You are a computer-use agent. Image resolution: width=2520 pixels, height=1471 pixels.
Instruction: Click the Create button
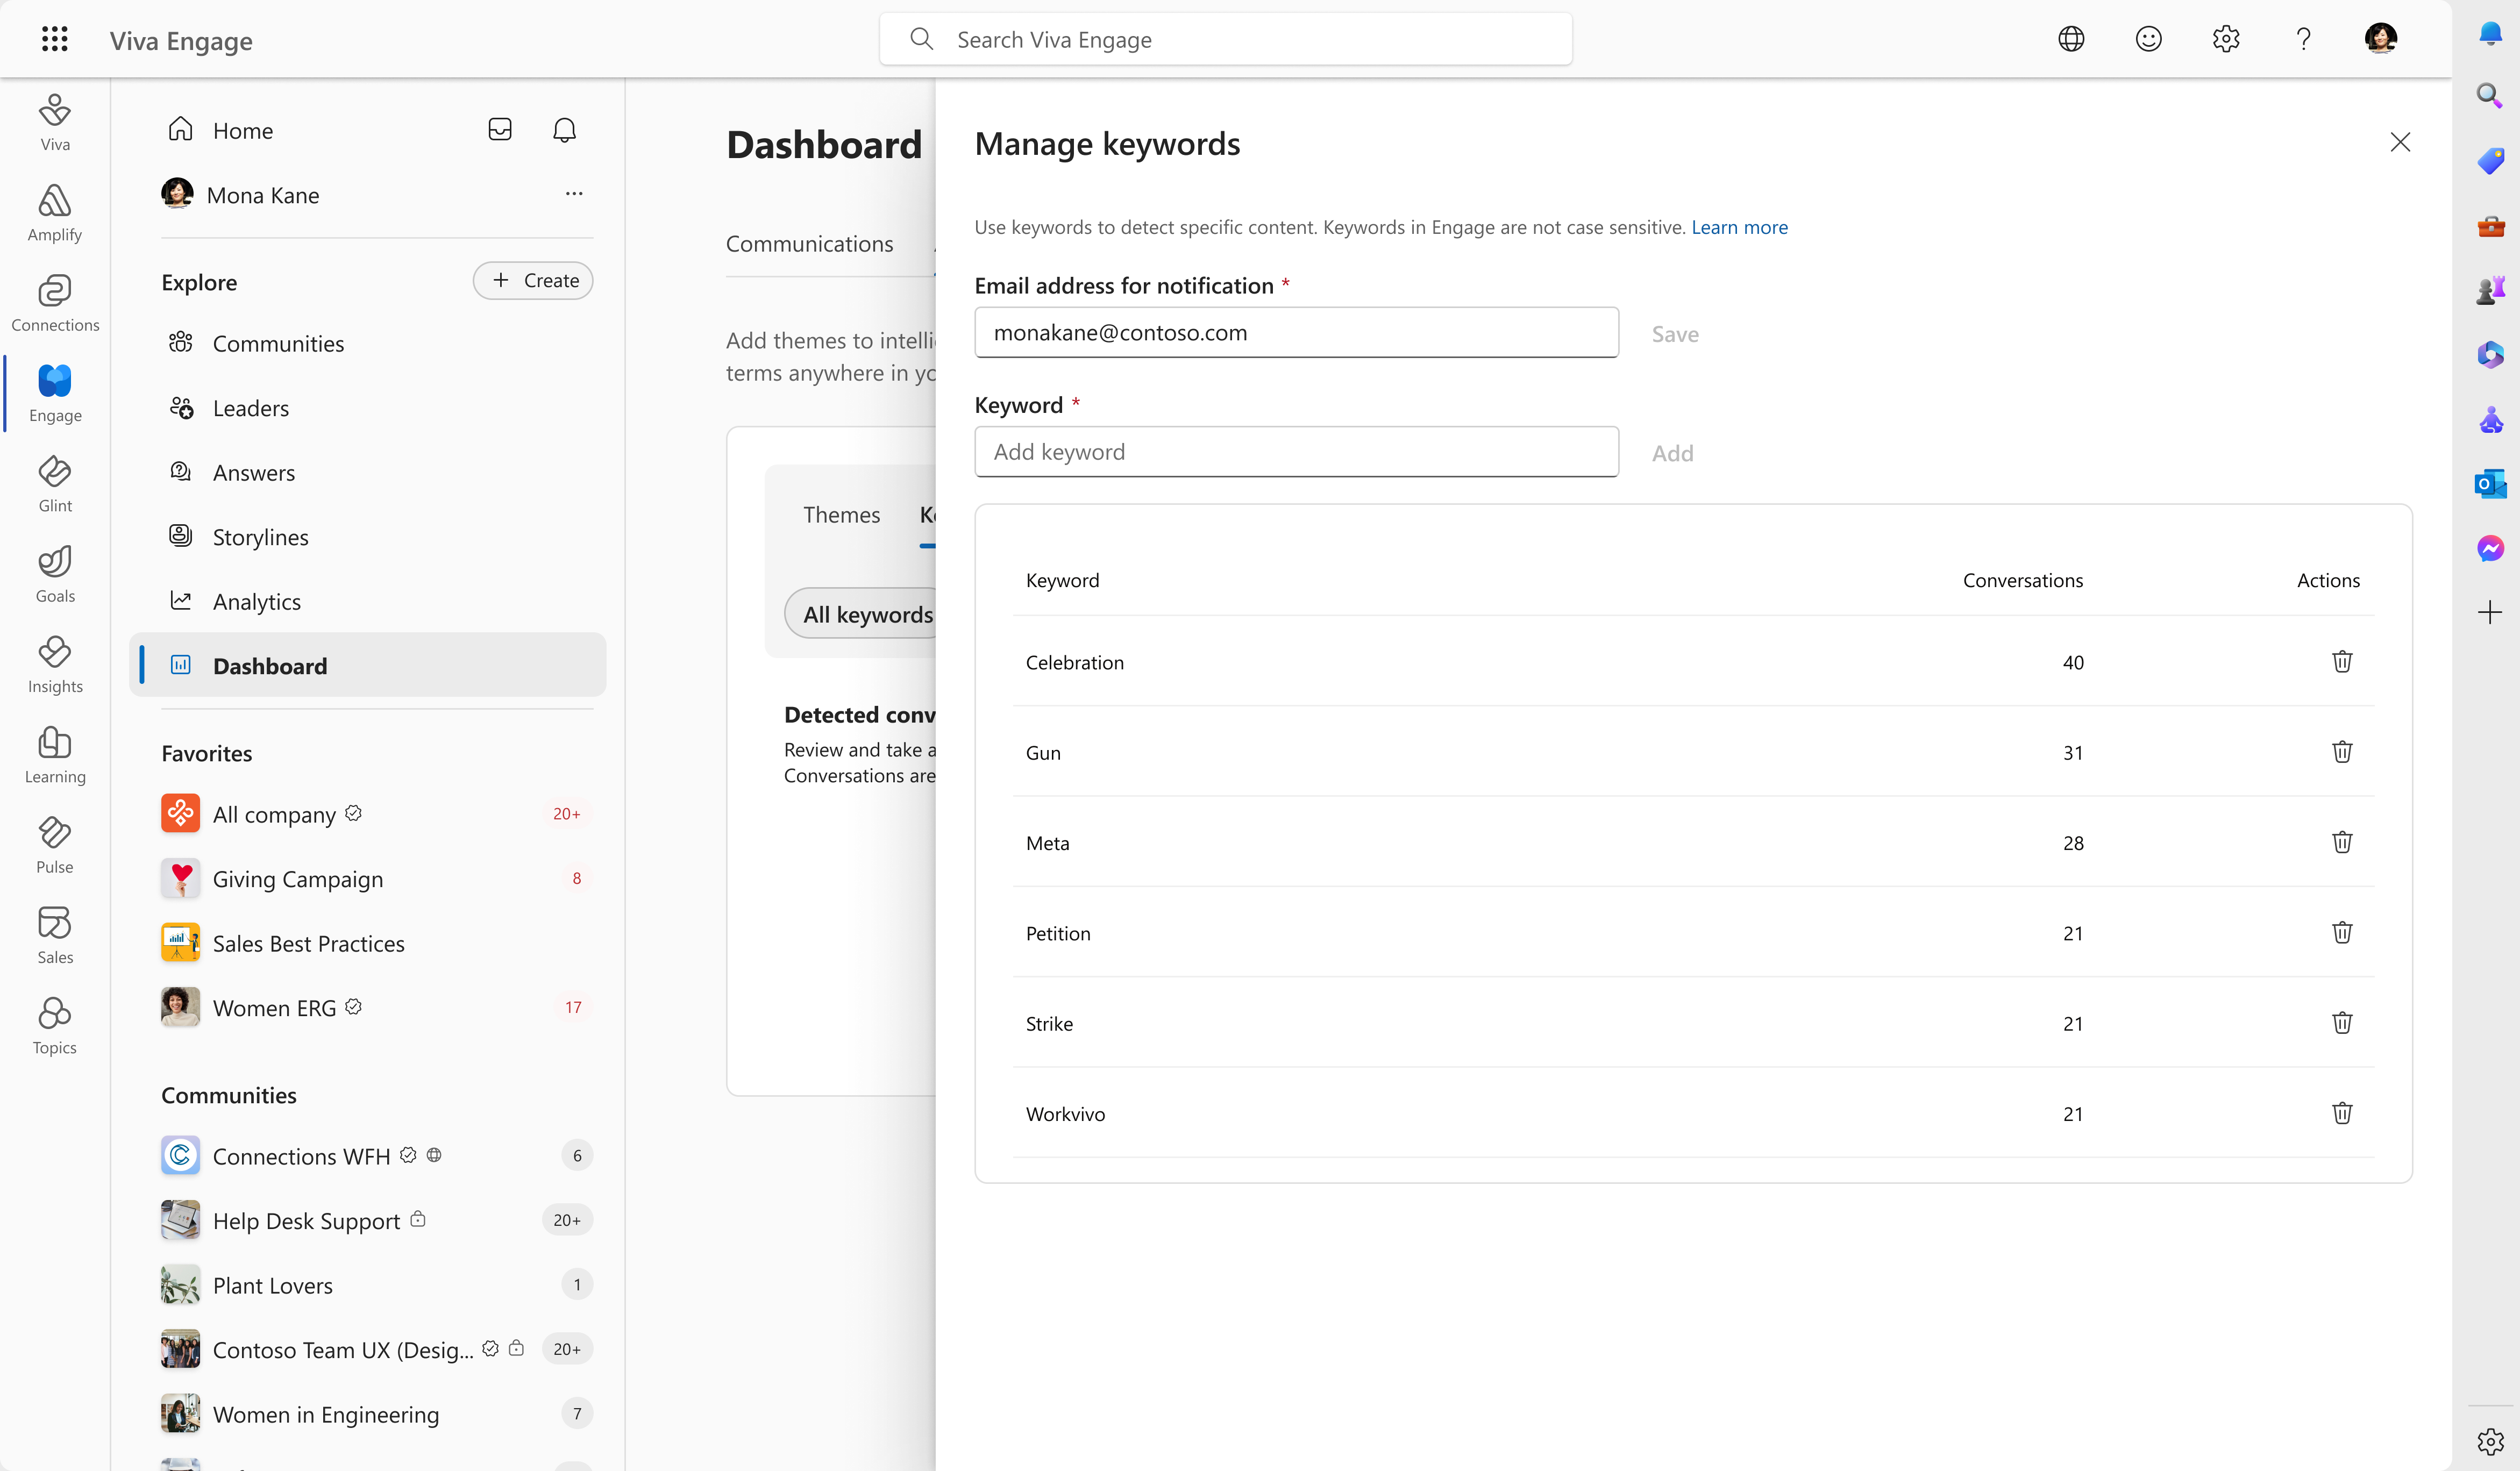[533, 281]
